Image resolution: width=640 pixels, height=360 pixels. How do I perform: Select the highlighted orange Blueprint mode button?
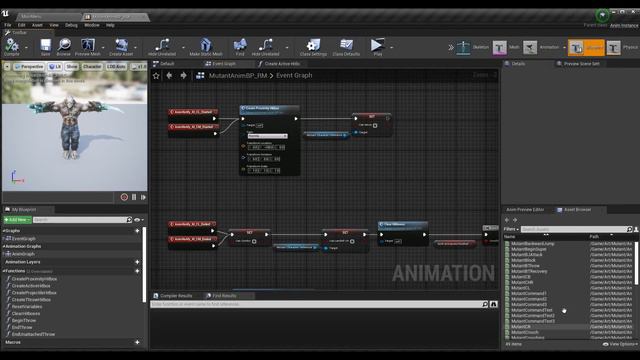click(x=586, y=47)
